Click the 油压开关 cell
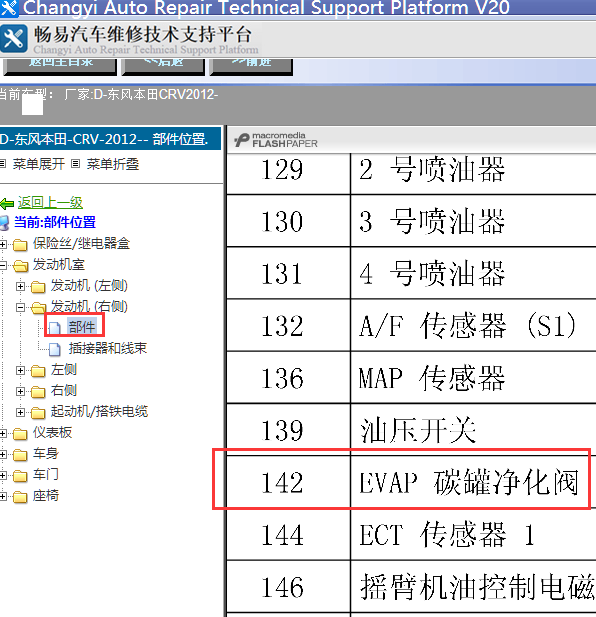This screenshot has width=596, height=617. [x=473, y=430]
